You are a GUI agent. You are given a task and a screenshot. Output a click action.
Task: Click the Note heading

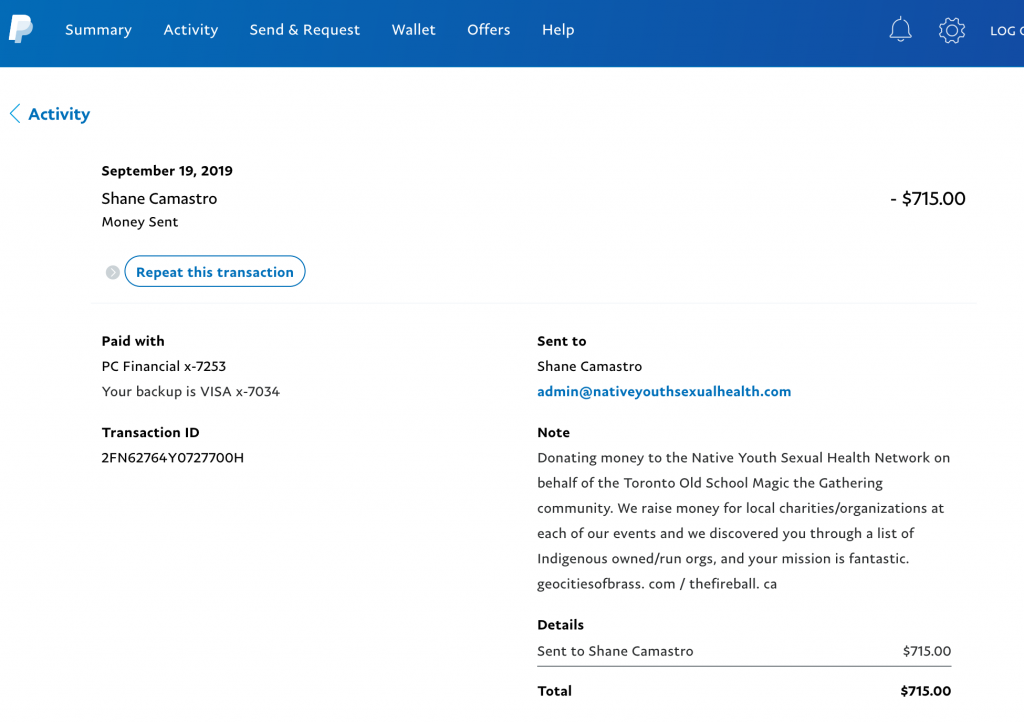[x=554, y=432]
